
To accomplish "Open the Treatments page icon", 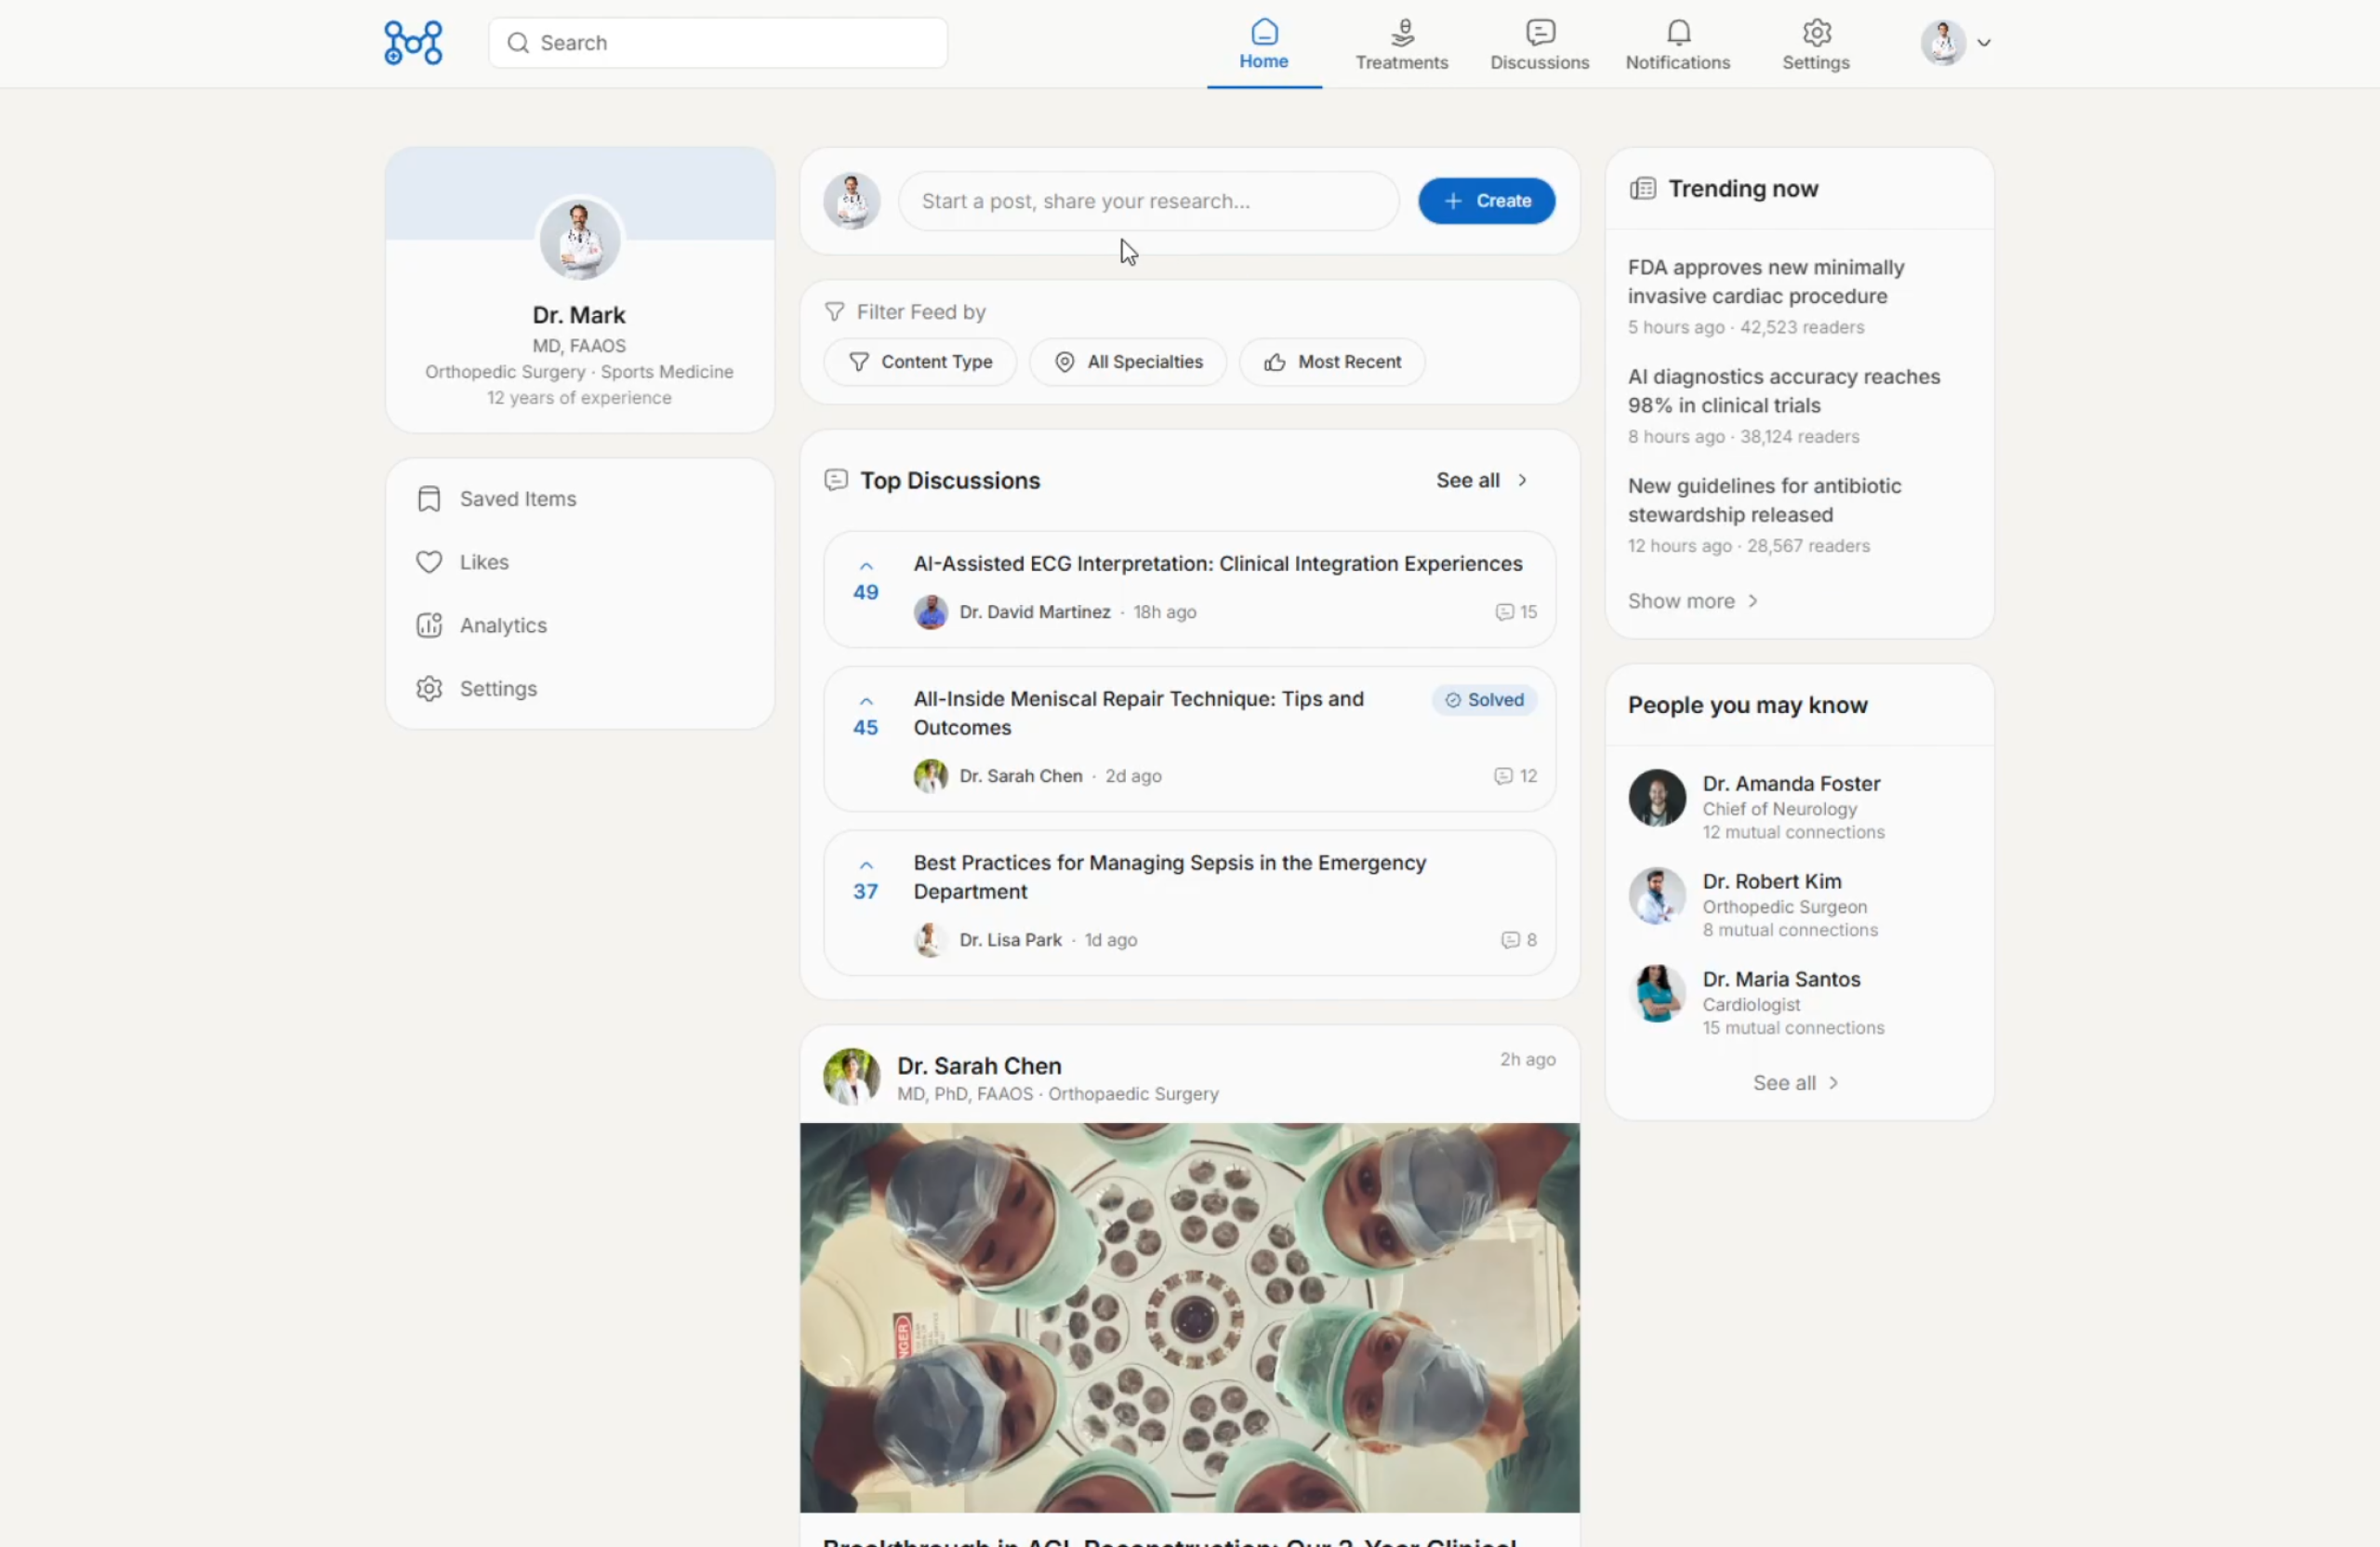I will click(x=1402, y=33).
